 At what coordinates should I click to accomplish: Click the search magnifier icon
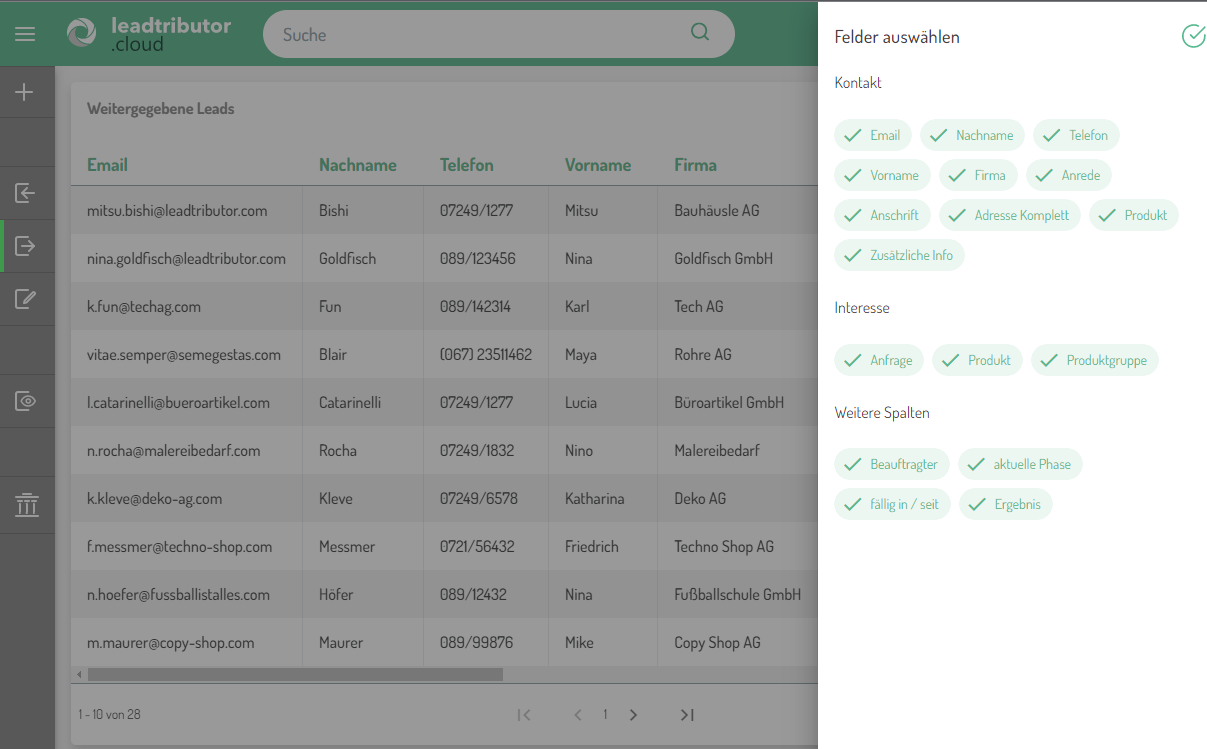pos(700,32)
